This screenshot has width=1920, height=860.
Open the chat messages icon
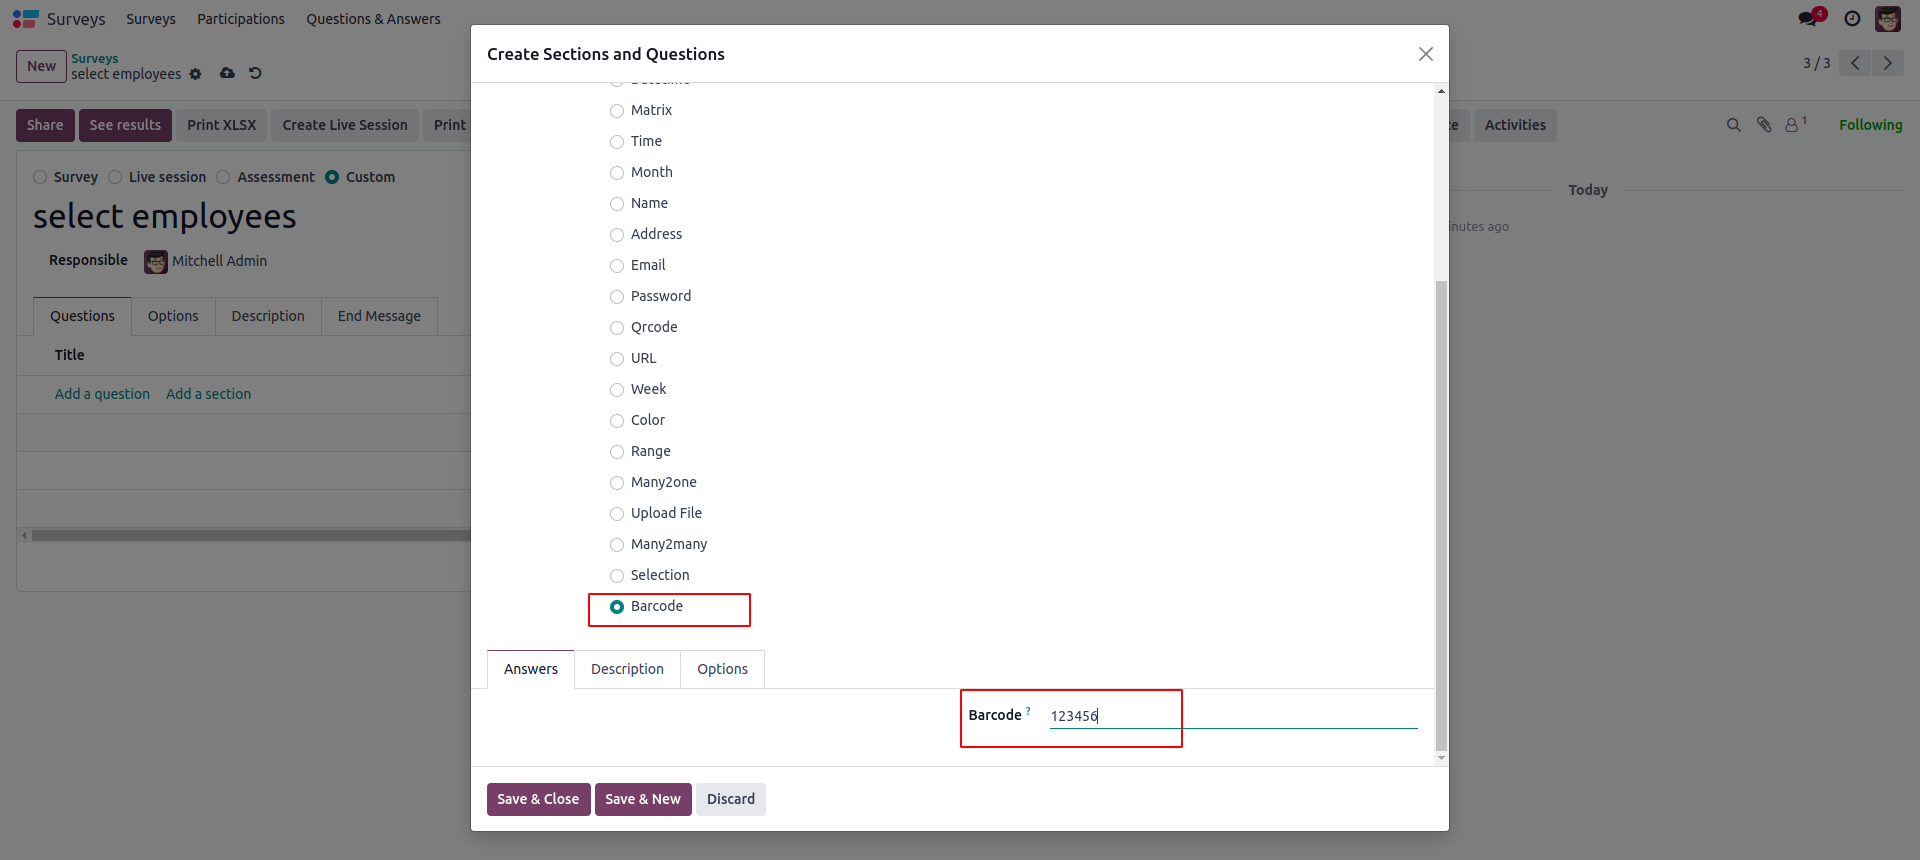pos(1808,19)
